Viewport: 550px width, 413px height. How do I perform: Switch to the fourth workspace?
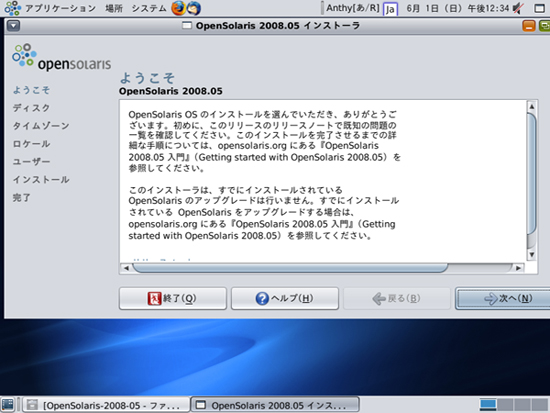click(539, 405)
